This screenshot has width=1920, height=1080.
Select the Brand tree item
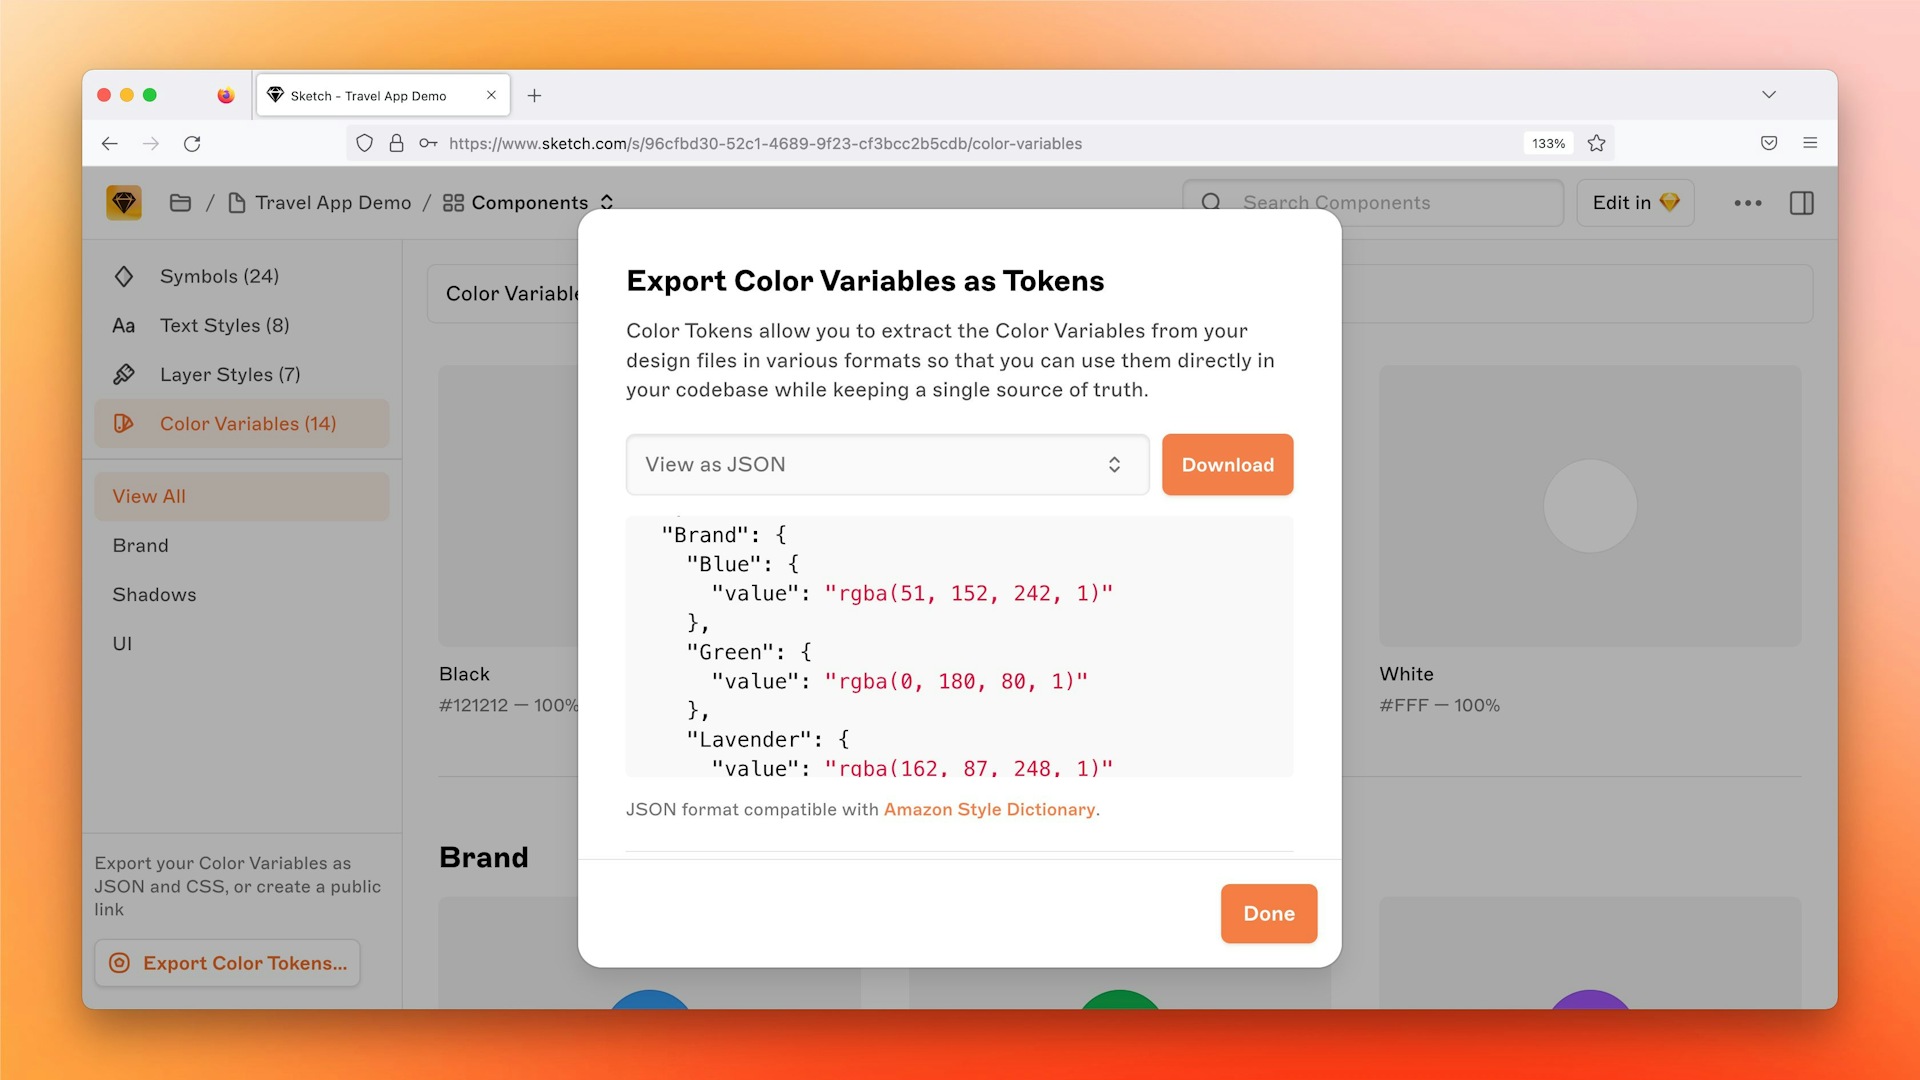tap(141, 543)
